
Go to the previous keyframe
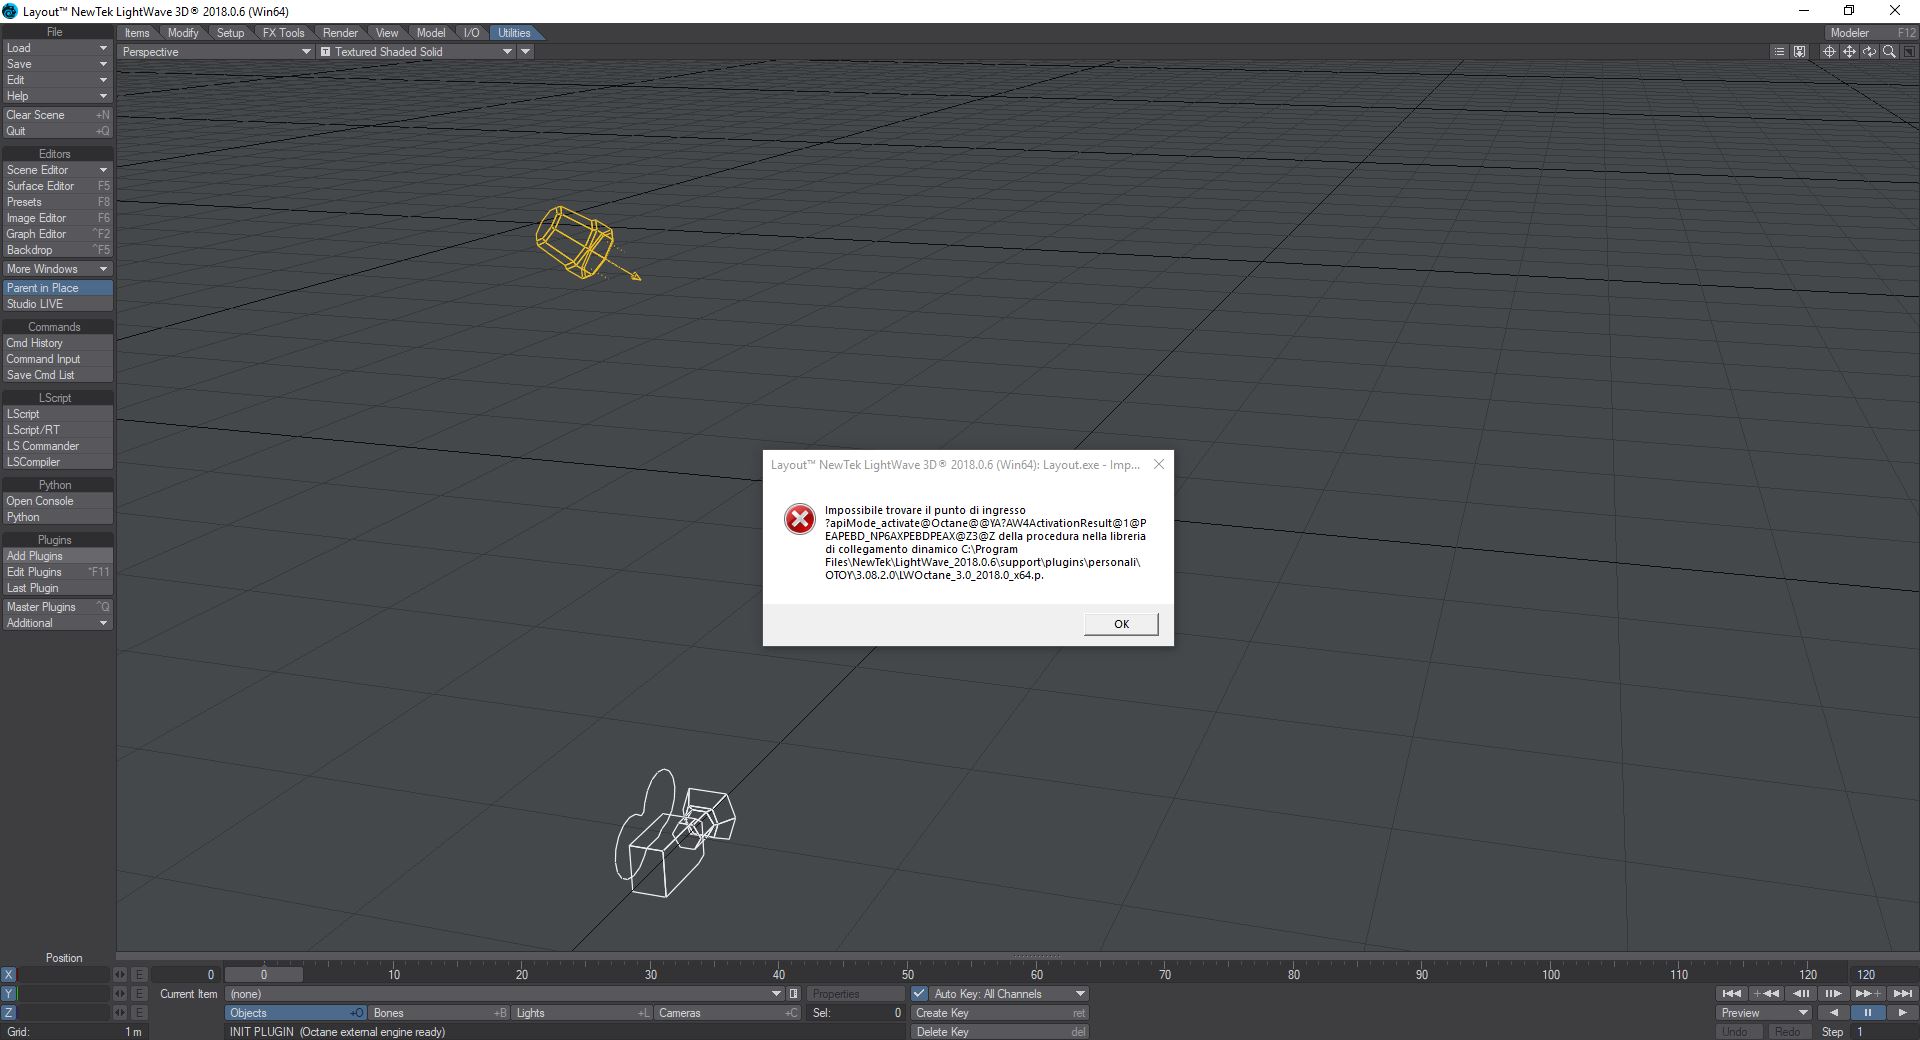pyautogui.click(x=1766, y=994)
